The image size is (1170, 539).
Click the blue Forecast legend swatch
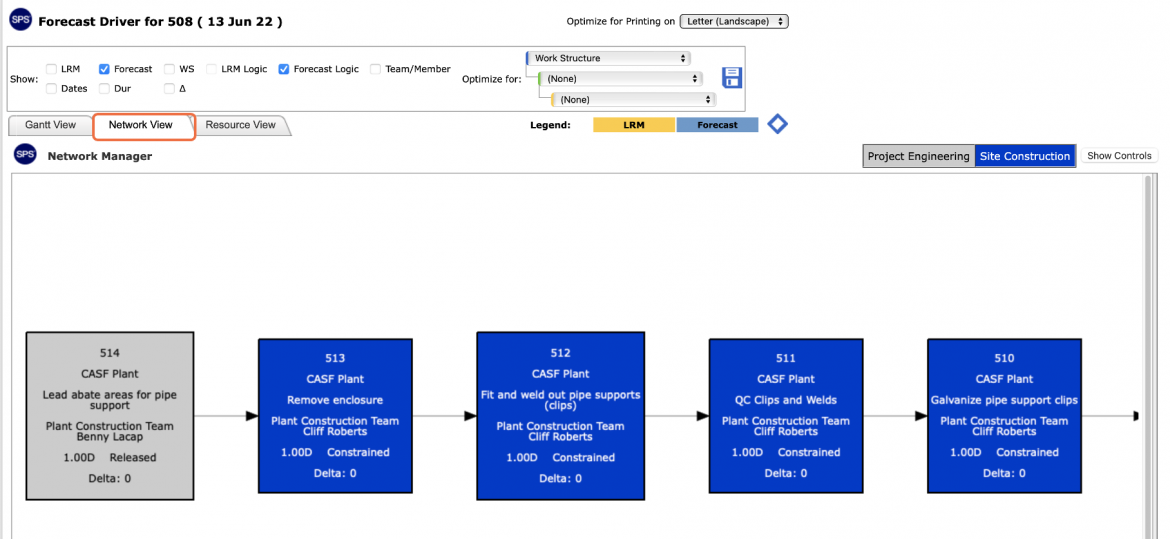(717, 125)
